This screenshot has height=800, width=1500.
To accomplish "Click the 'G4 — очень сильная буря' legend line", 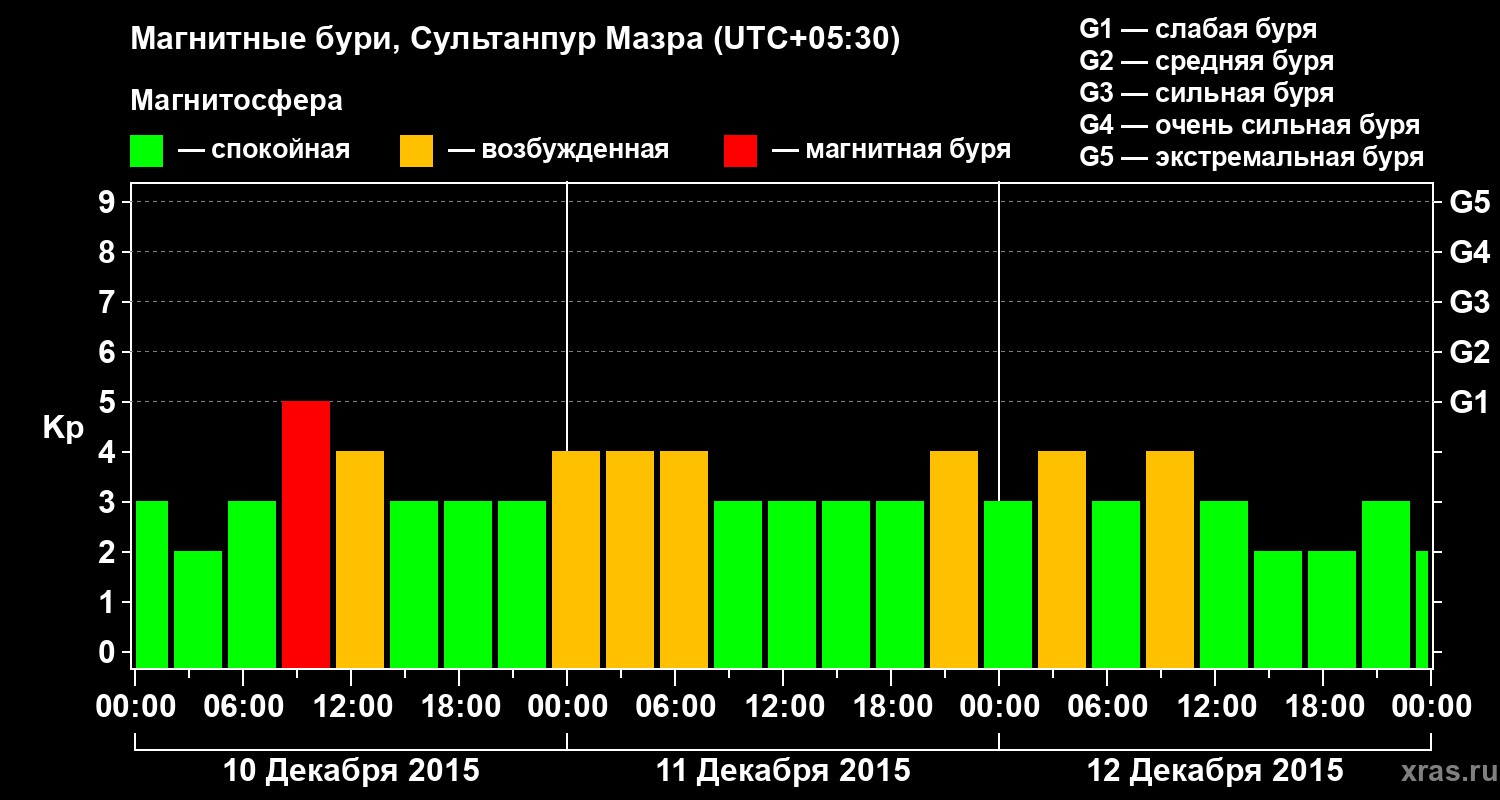I will click(1250, 125).
